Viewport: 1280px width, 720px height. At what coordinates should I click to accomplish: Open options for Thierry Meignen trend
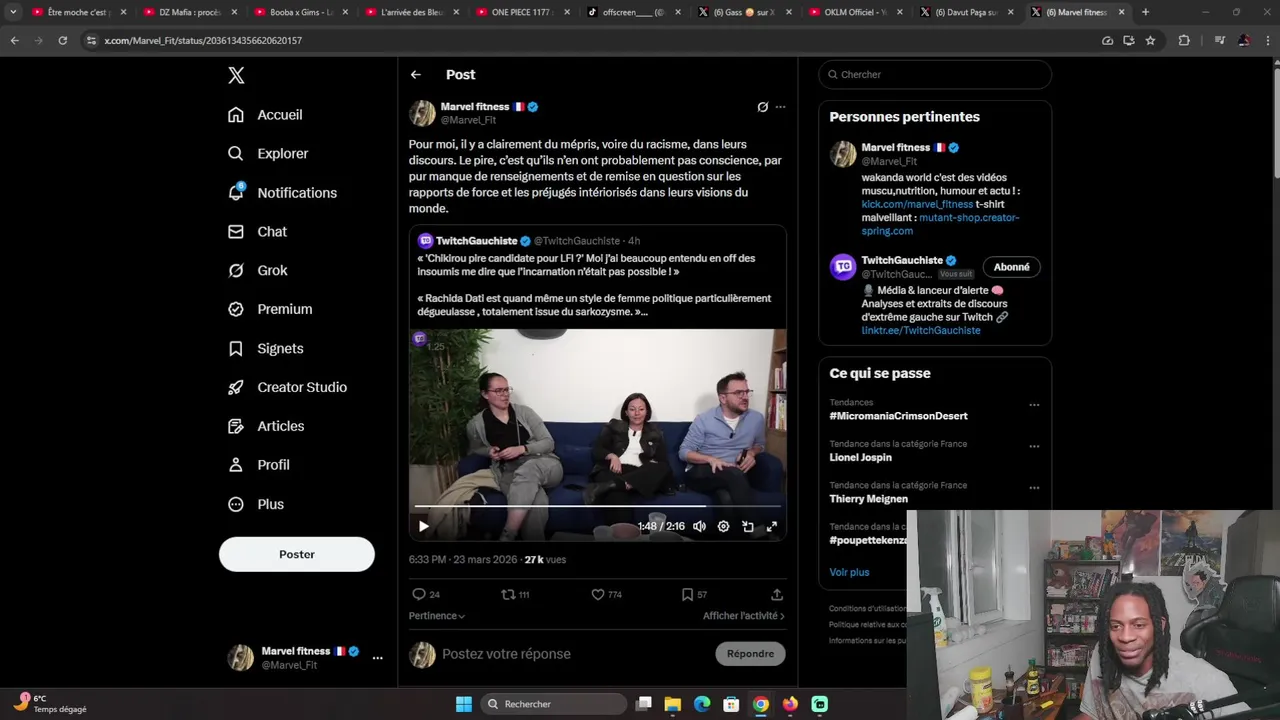tap(1034, 488)
